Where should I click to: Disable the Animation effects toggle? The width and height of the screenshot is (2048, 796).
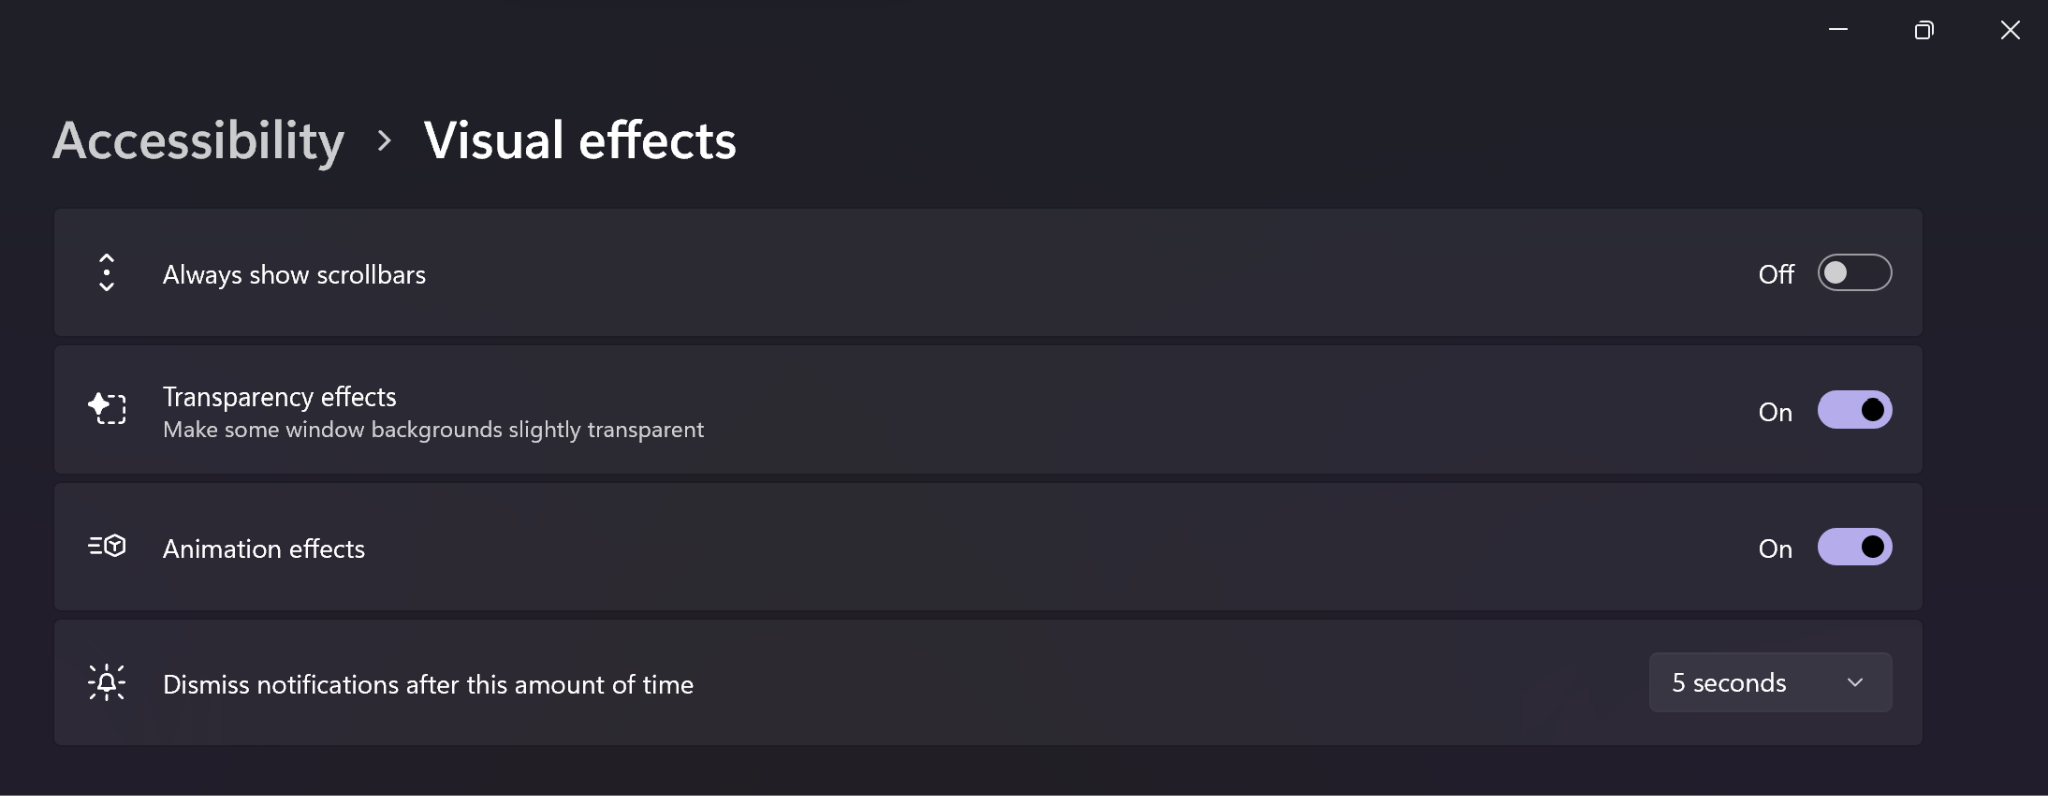point(1854,547)
